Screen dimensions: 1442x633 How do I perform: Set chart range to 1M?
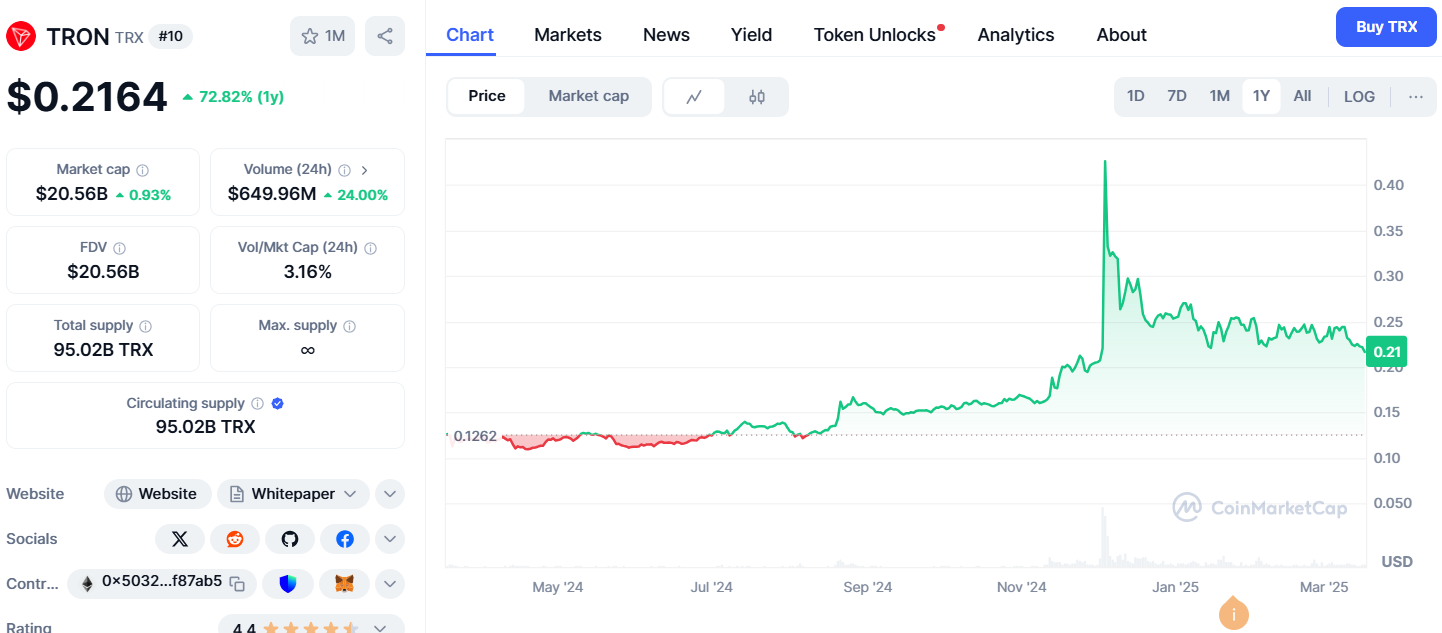pos(1219,97)
